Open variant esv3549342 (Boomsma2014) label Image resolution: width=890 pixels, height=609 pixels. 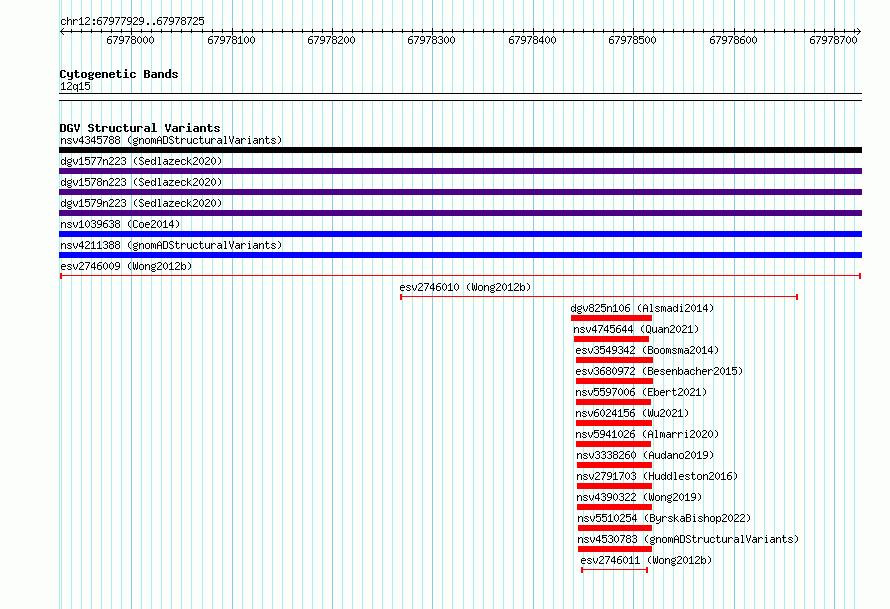point(647,350)
